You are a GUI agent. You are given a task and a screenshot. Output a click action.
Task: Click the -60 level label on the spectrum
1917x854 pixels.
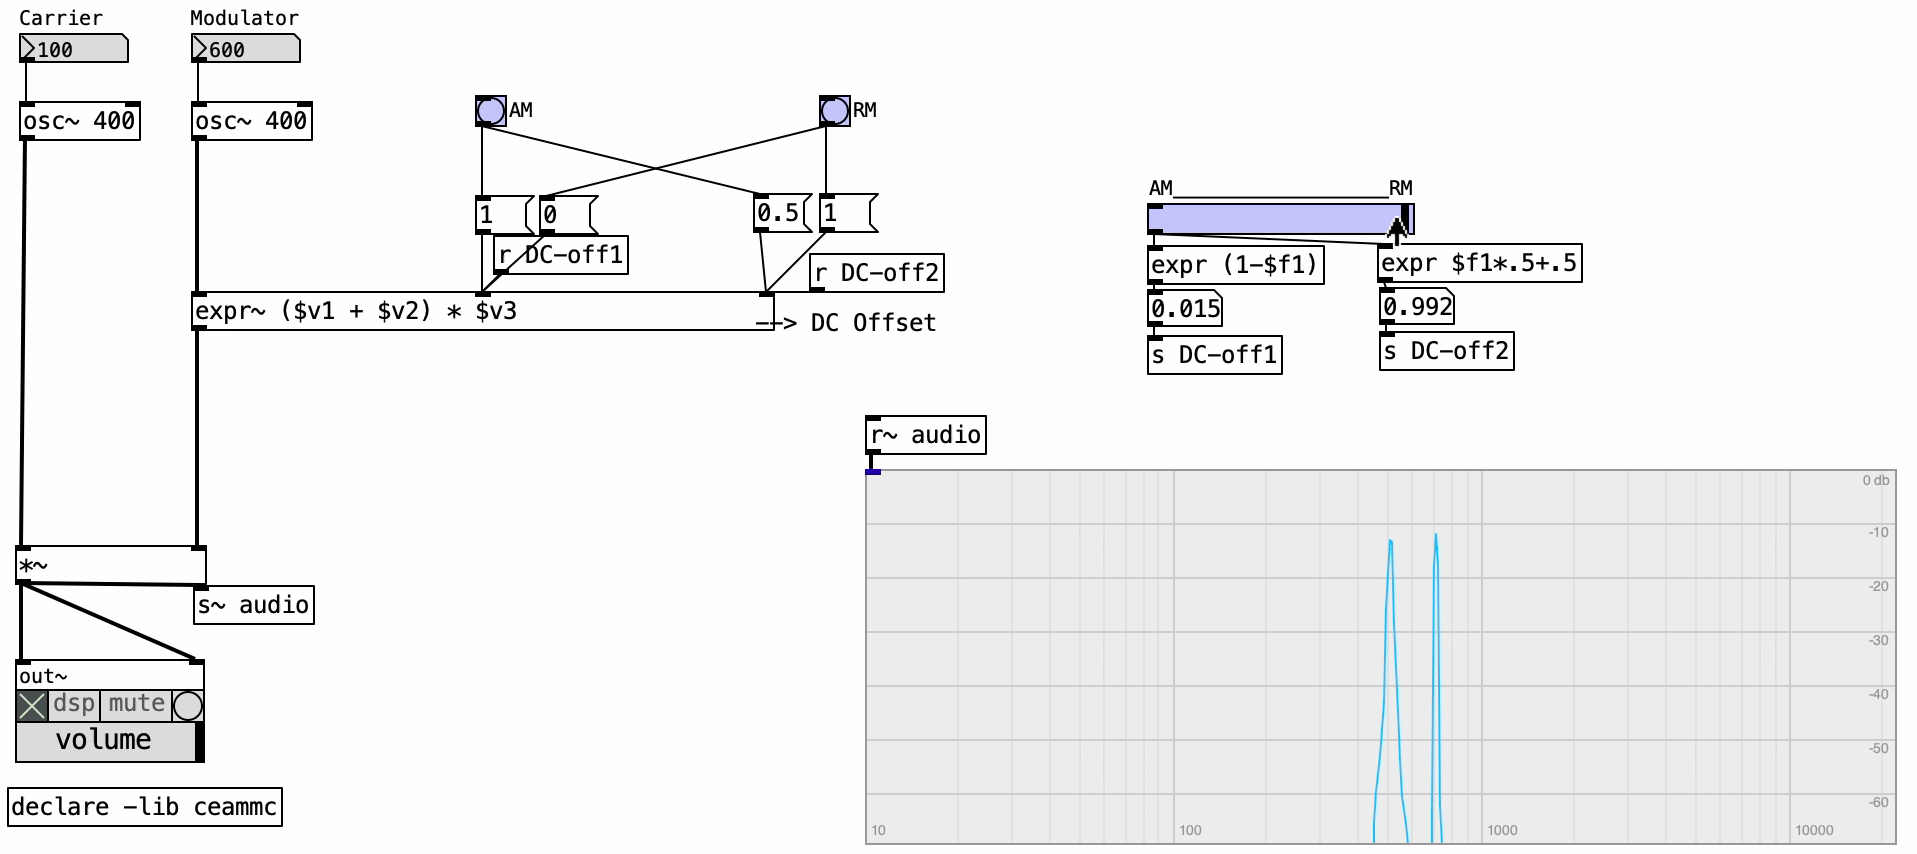[1879, 802]
